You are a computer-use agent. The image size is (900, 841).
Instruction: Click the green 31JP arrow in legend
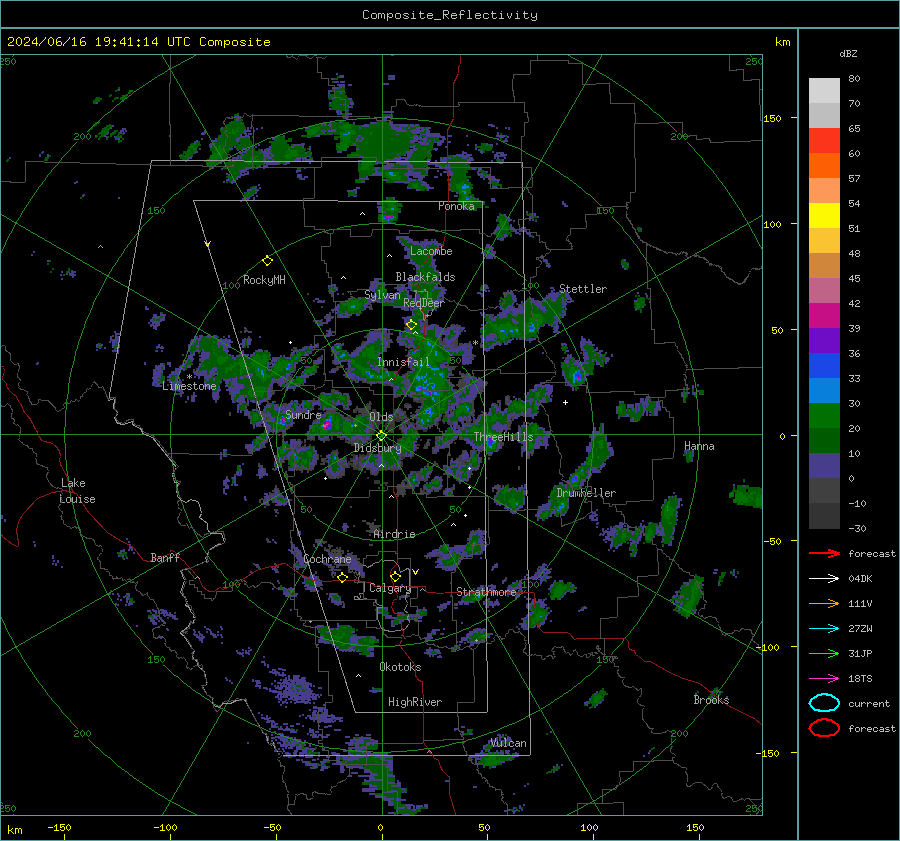824,653
